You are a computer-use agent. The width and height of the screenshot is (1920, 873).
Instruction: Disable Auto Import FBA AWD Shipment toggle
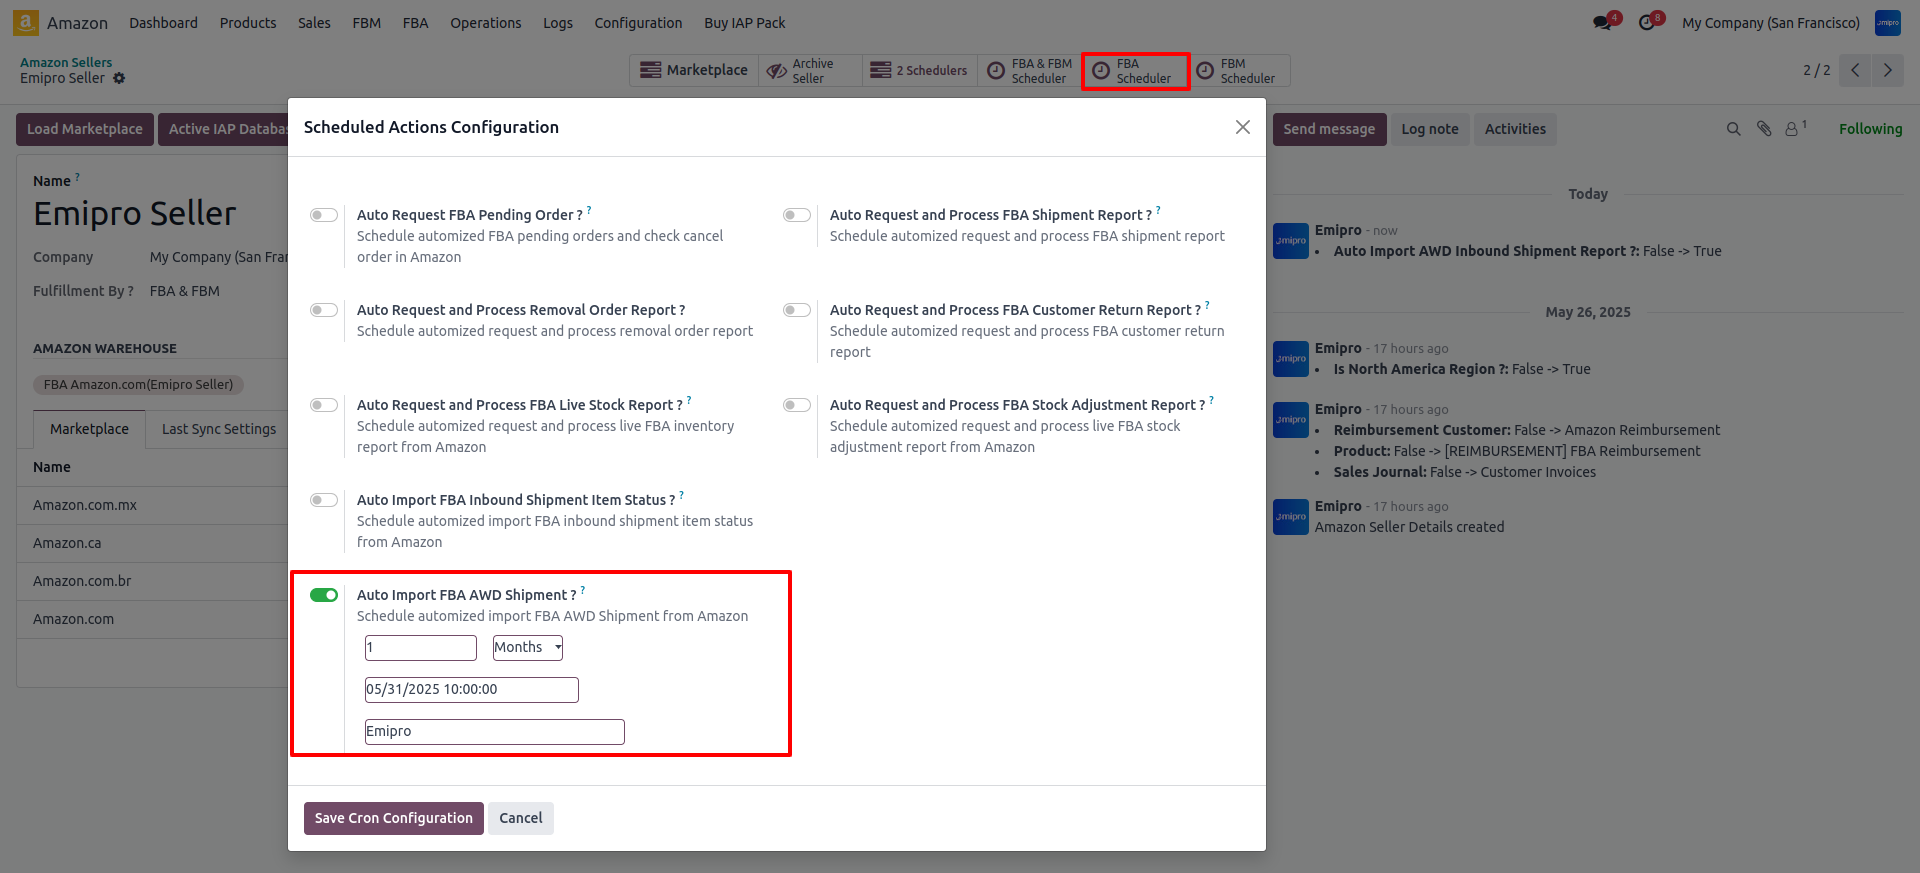point(324,595)
